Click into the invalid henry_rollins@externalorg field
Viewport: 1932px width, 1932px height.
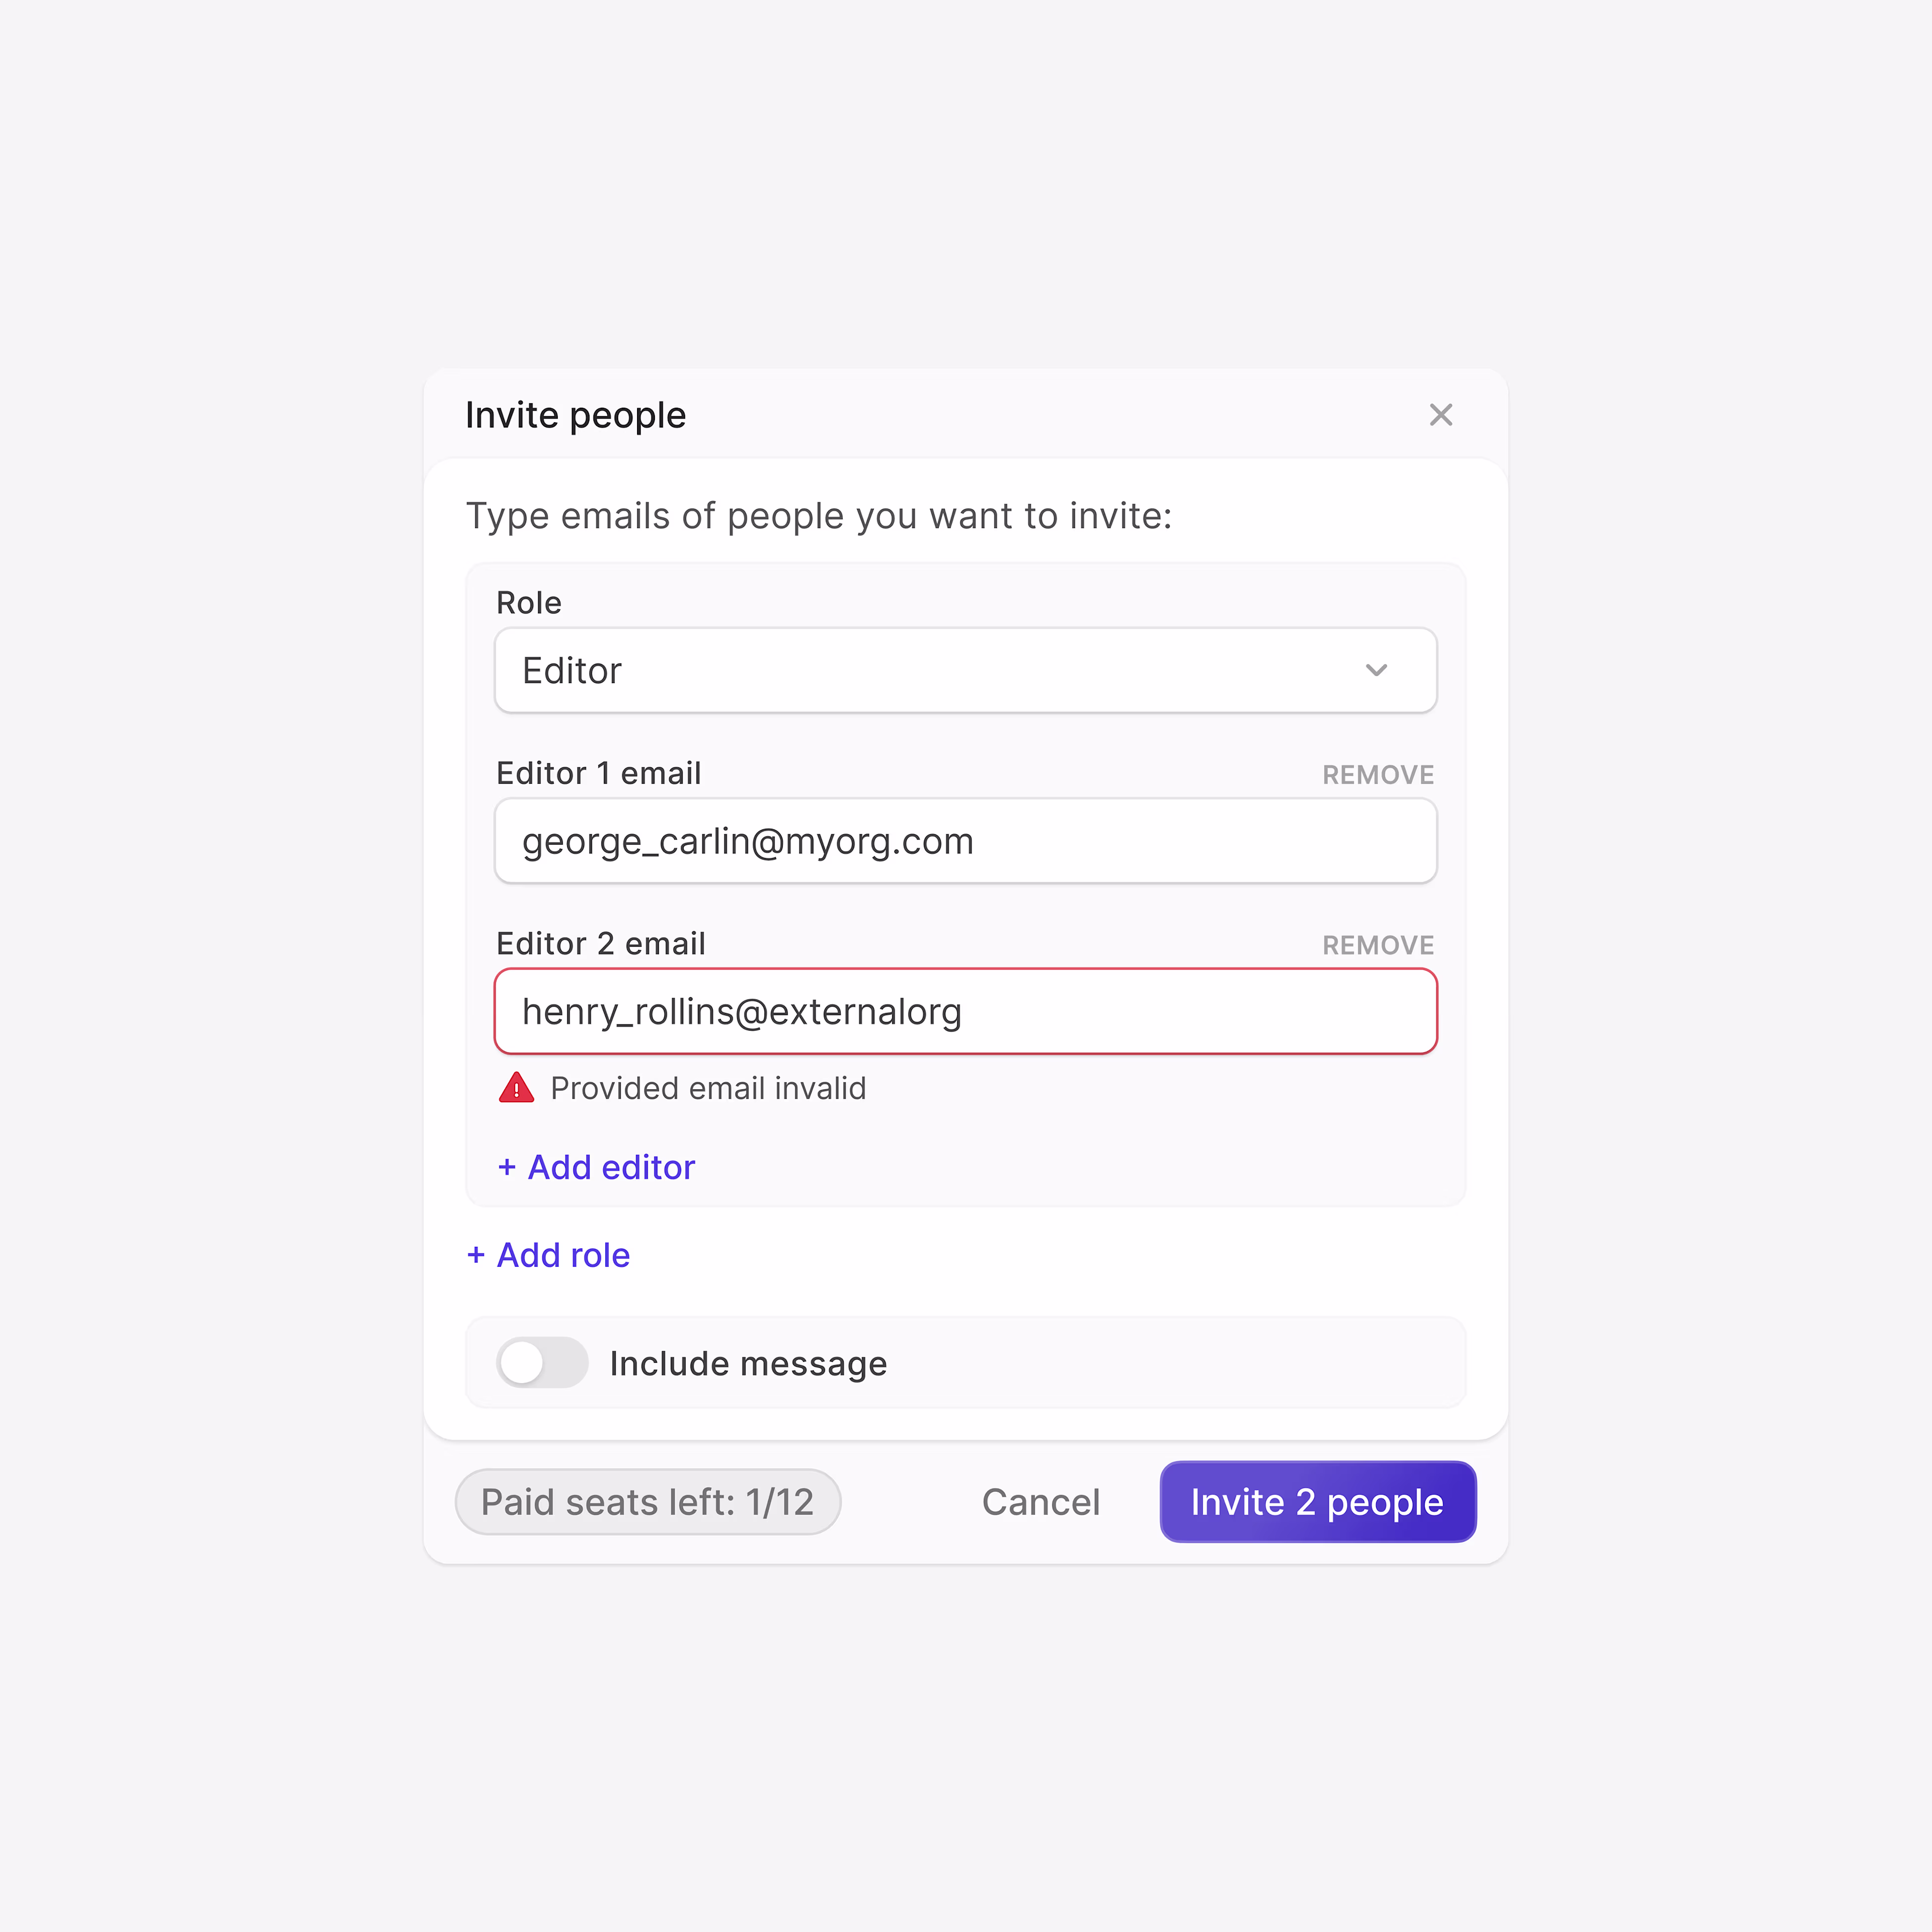click(965, 1011)
